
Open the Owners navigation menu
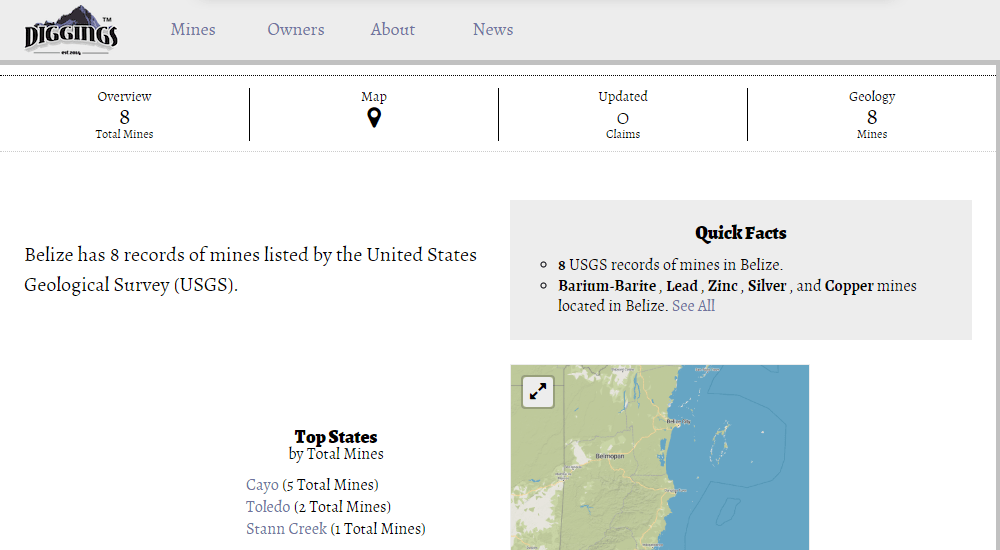(x=296, y=30)
